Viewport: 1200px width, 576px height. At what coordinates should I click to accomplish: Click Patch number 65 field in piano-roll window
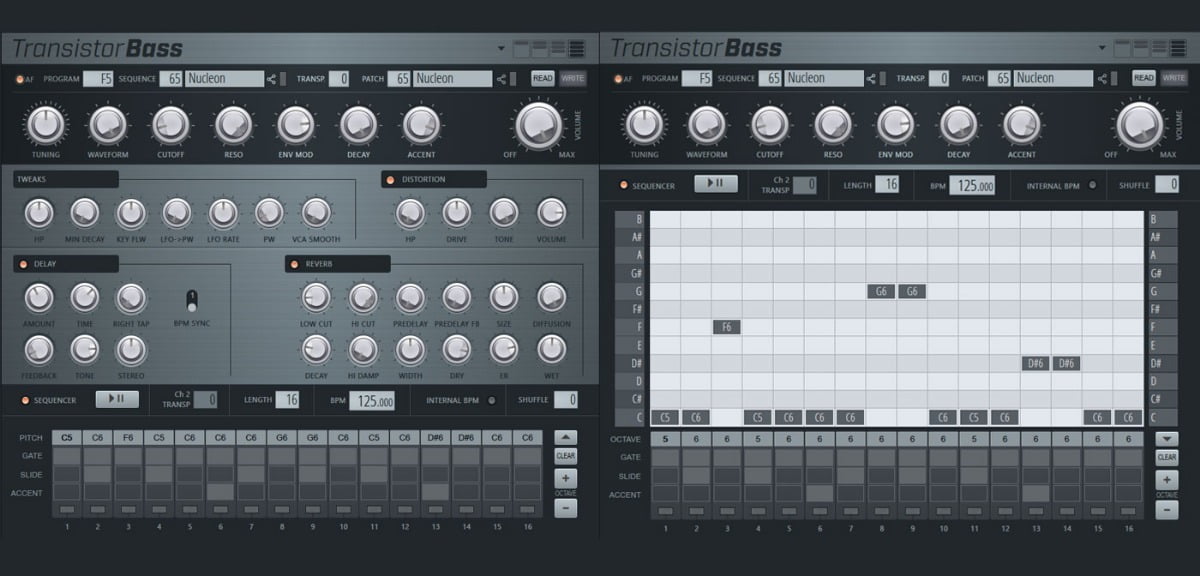coord(999,79)
